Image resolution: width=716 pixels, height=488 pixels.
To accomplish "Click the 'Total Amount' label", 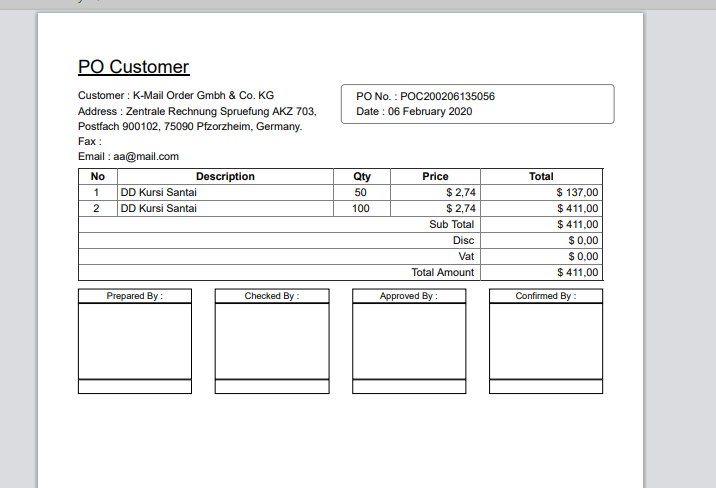I will pos(442,273).
